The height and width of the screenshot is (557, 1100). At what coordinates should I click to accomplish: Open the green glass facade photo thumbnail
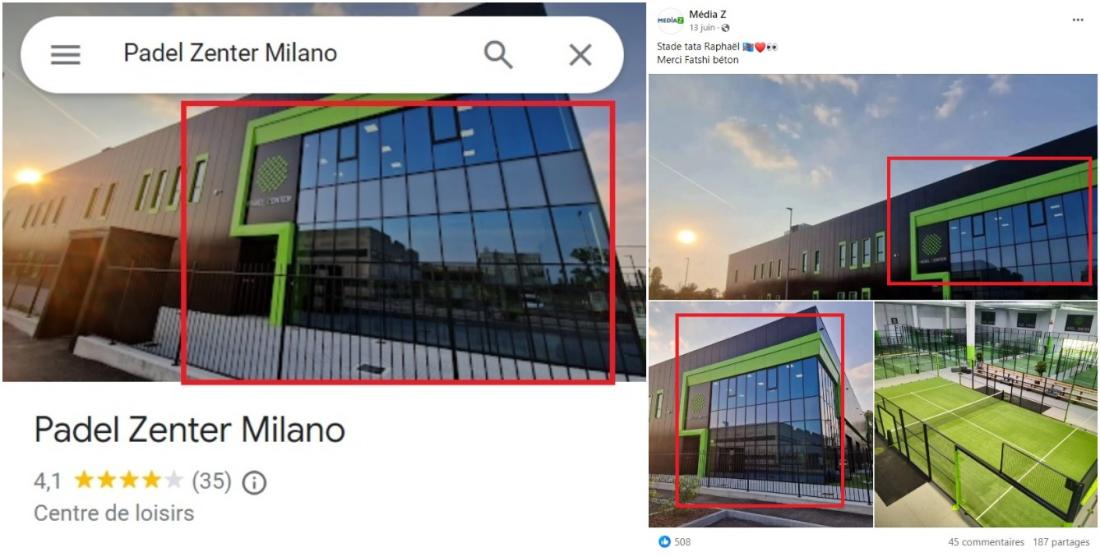point(760,415)
